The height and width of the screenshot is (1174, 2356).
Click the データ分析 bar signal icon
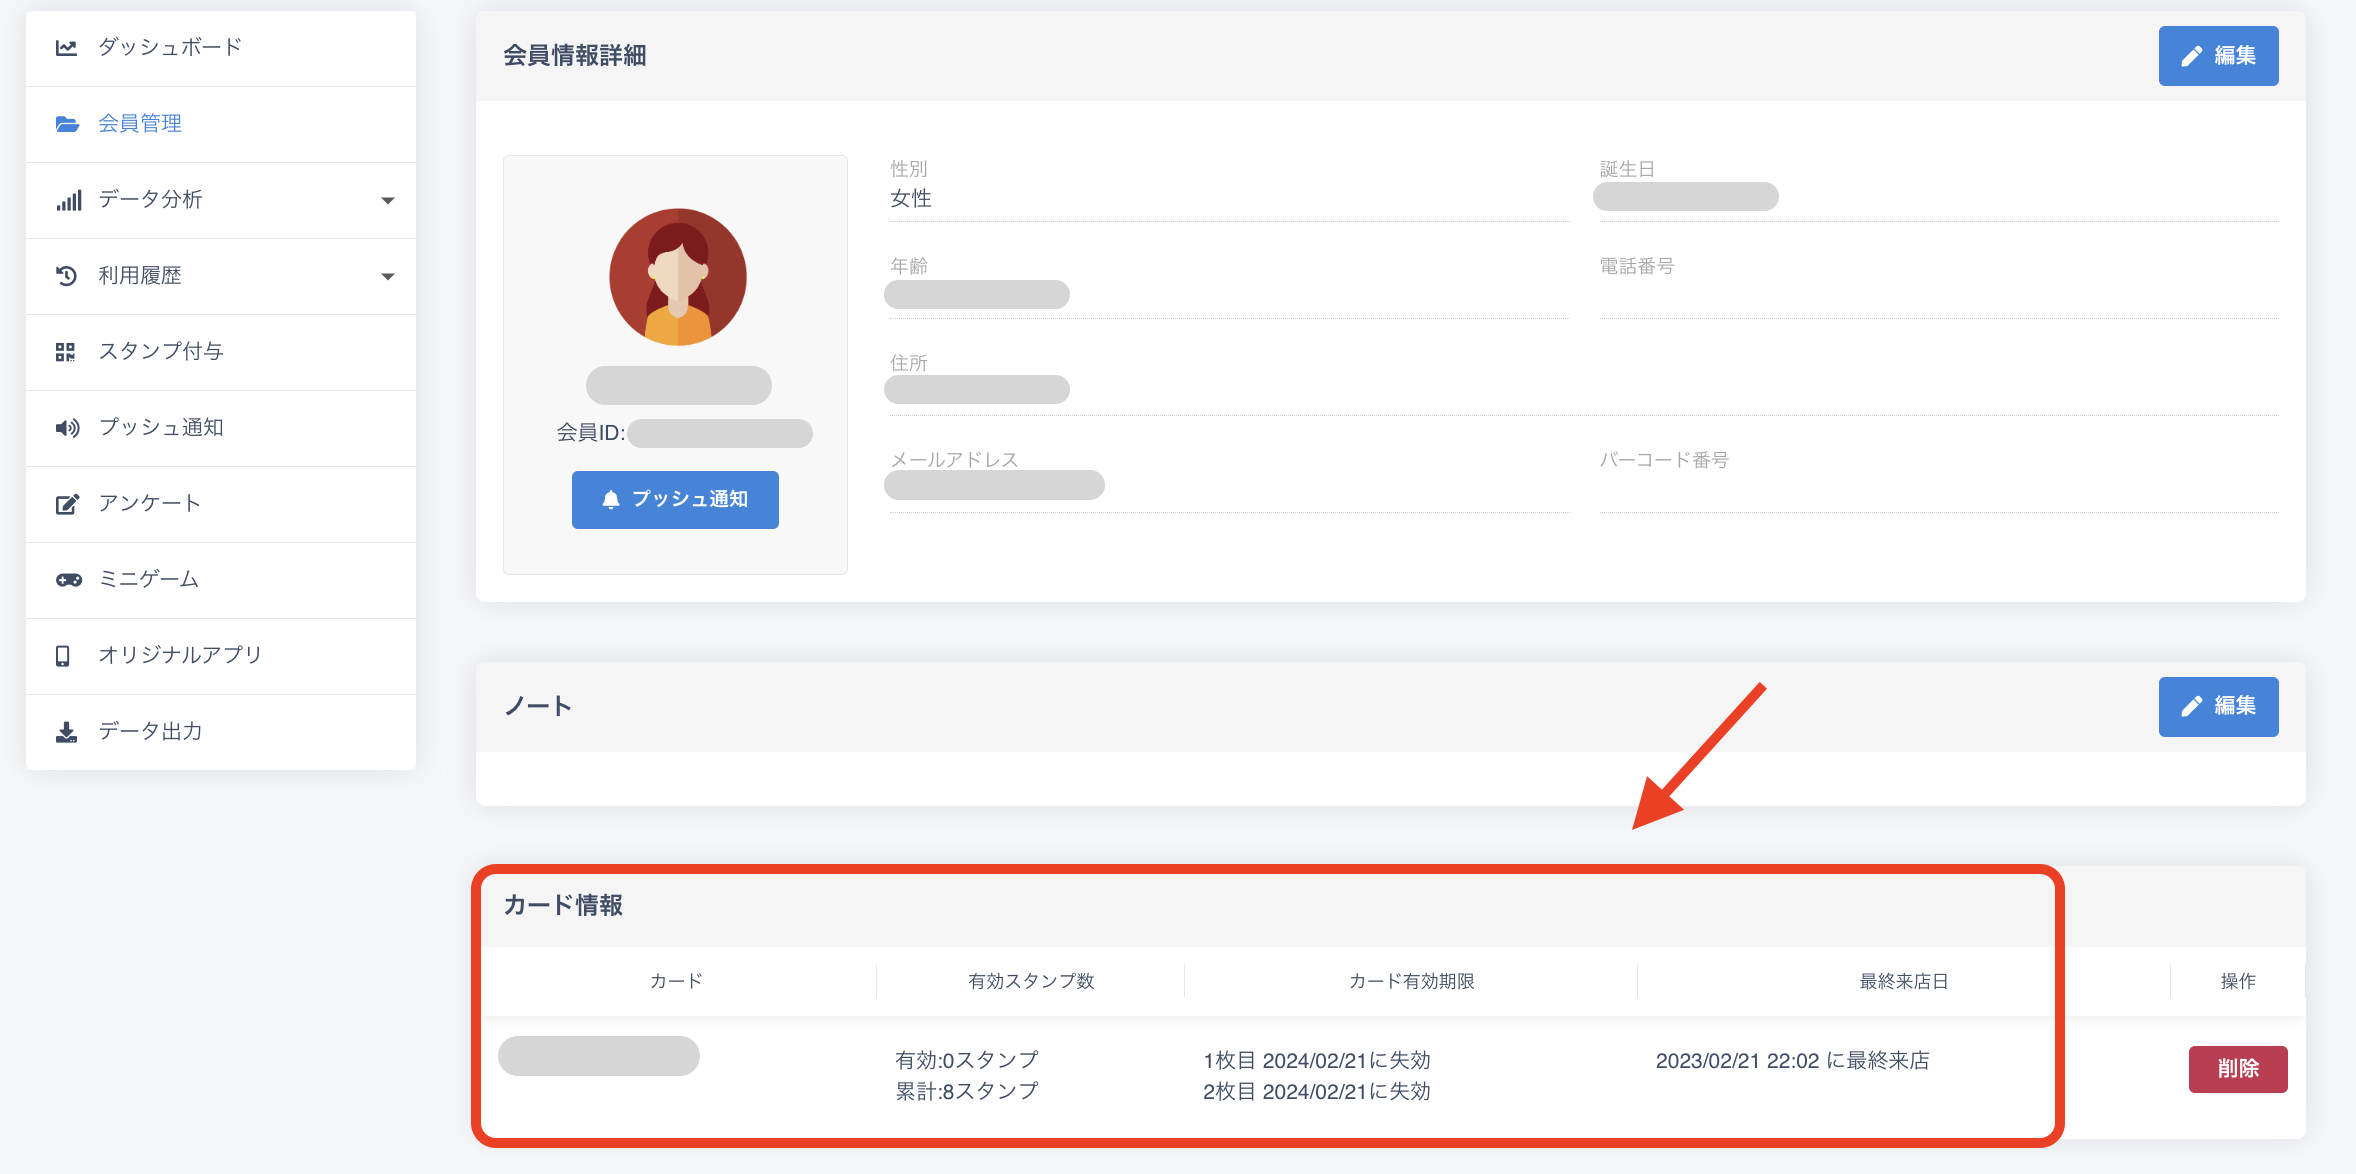point(68,200)
